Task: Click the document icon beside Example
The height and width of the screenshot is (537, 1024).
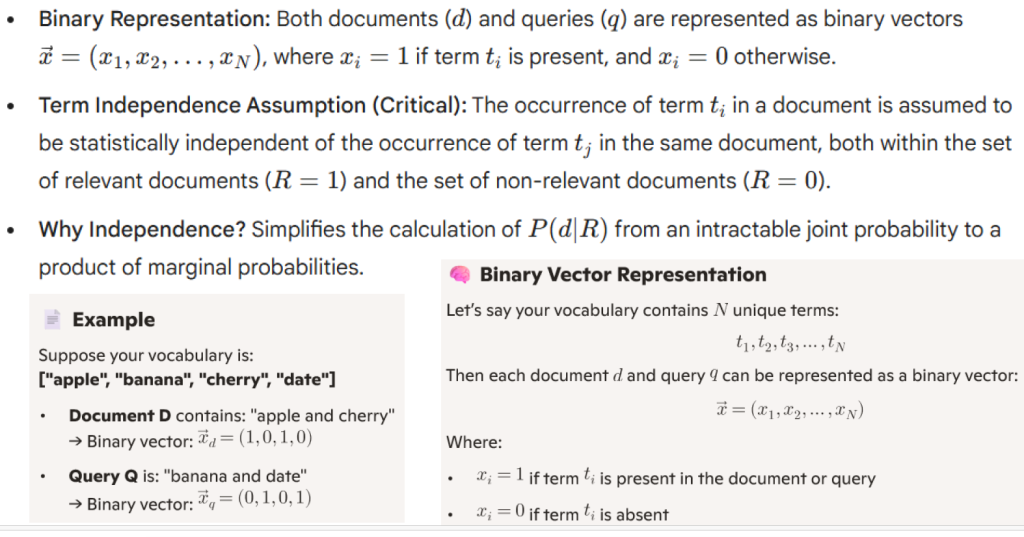Action: (52, 320)
